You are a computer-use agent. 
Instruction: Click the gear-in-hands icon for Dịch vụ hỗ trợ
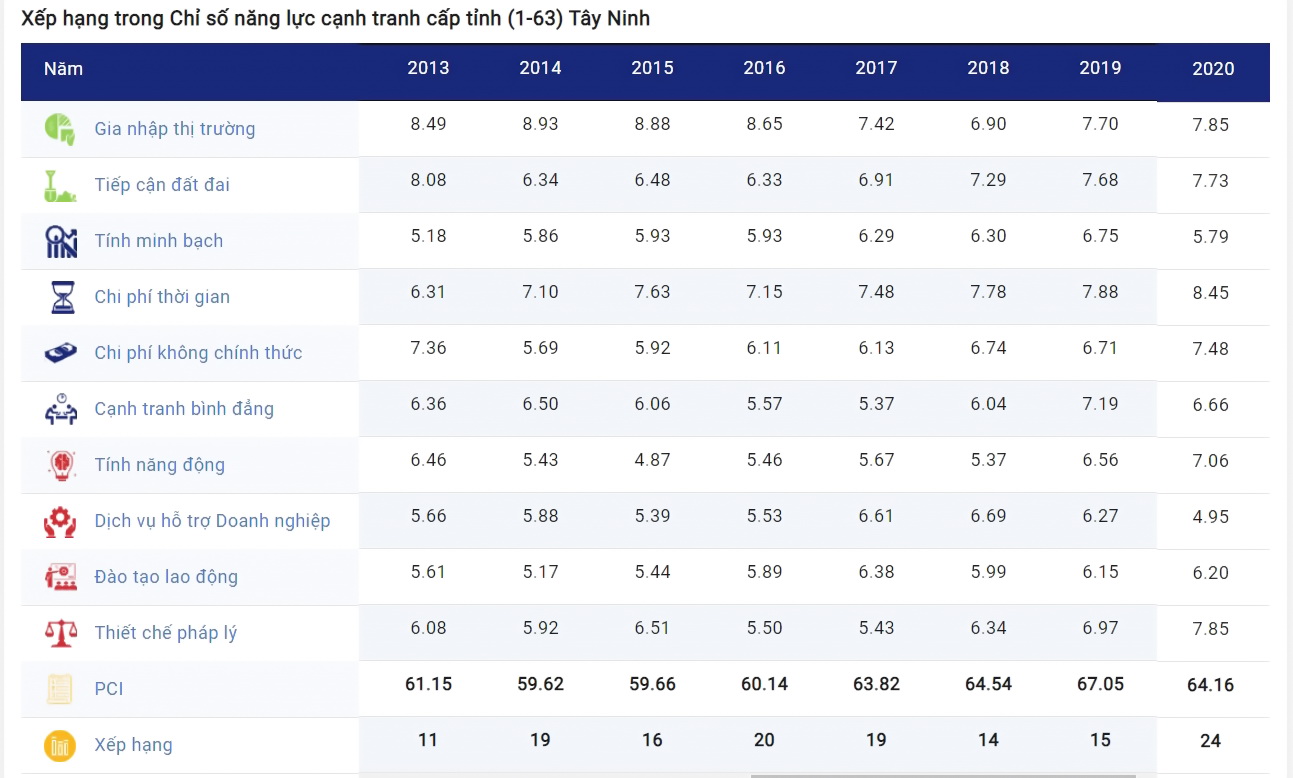tap(60, 521)
